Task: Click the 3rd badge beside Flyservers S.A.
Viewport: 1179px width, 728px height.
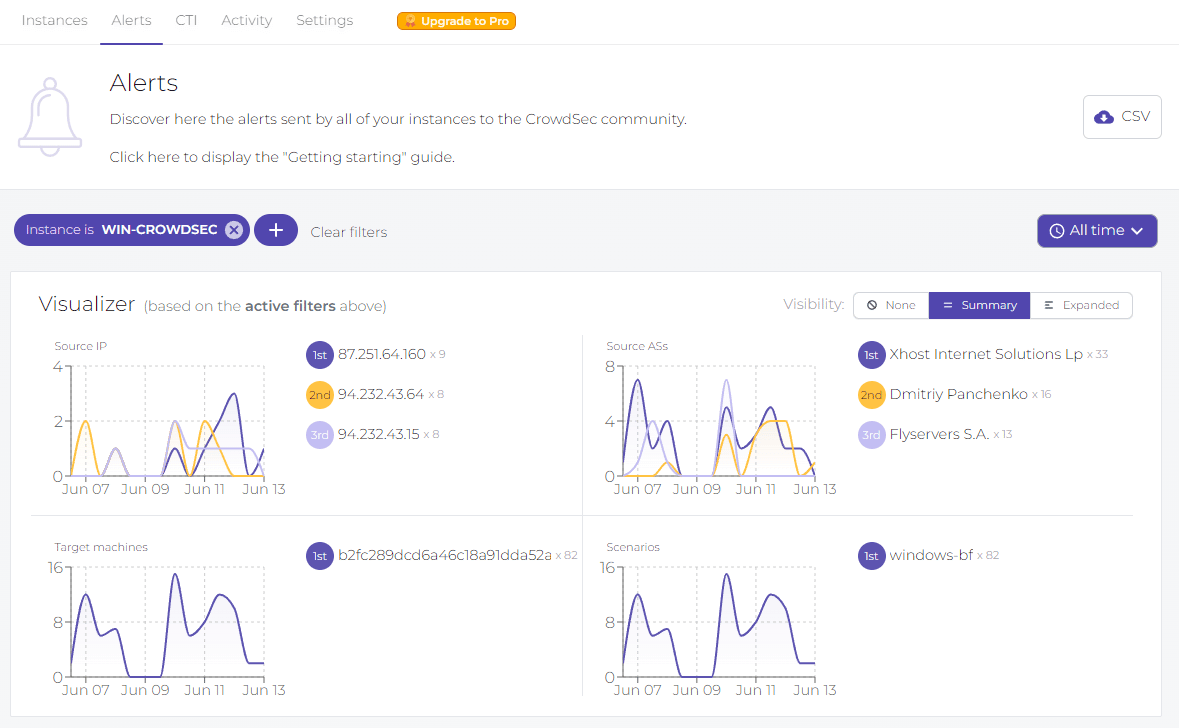Action: [x=871, y=434]
